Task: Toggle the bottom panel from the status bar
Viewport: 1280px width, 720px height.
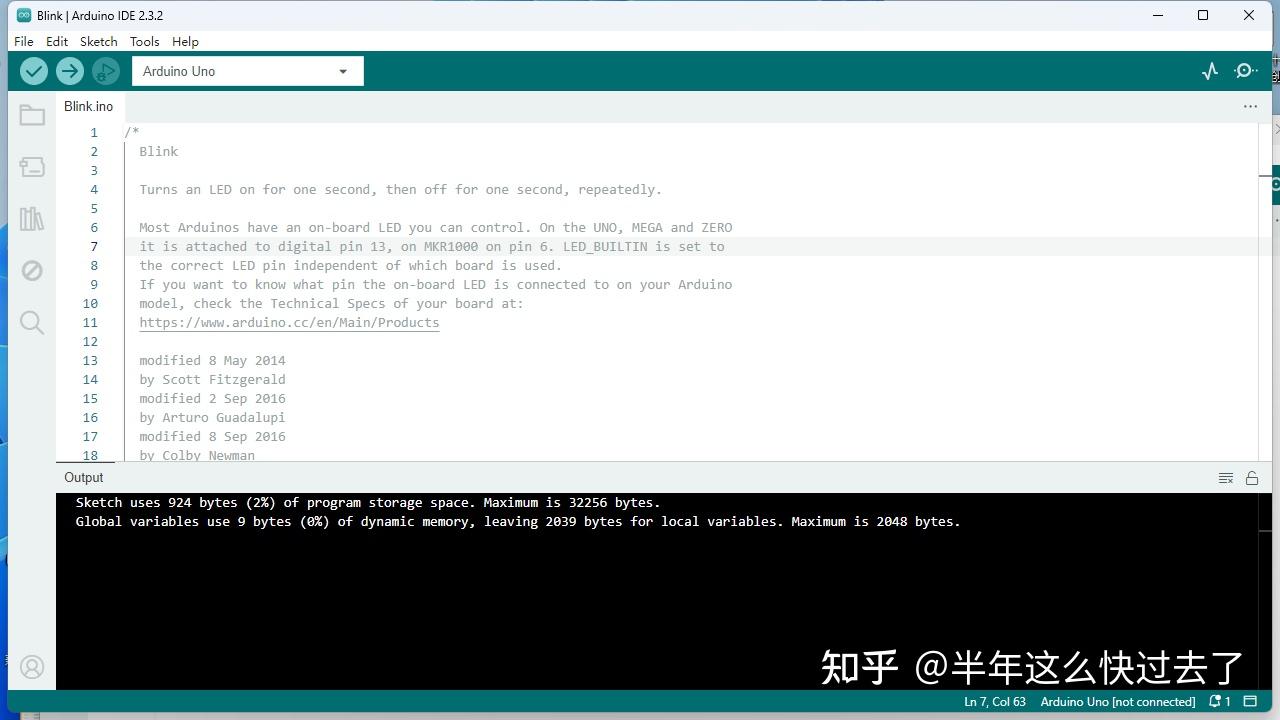Action: (x=1251, y=701)
